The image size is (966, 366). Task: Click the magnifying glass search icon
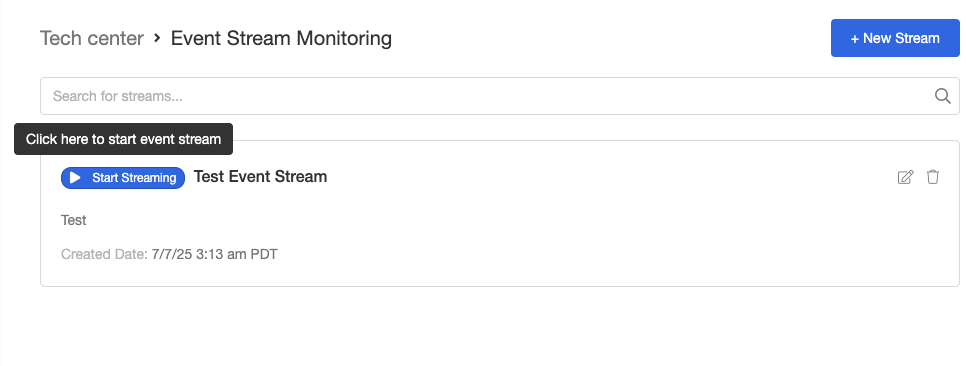tap(943, 96)
